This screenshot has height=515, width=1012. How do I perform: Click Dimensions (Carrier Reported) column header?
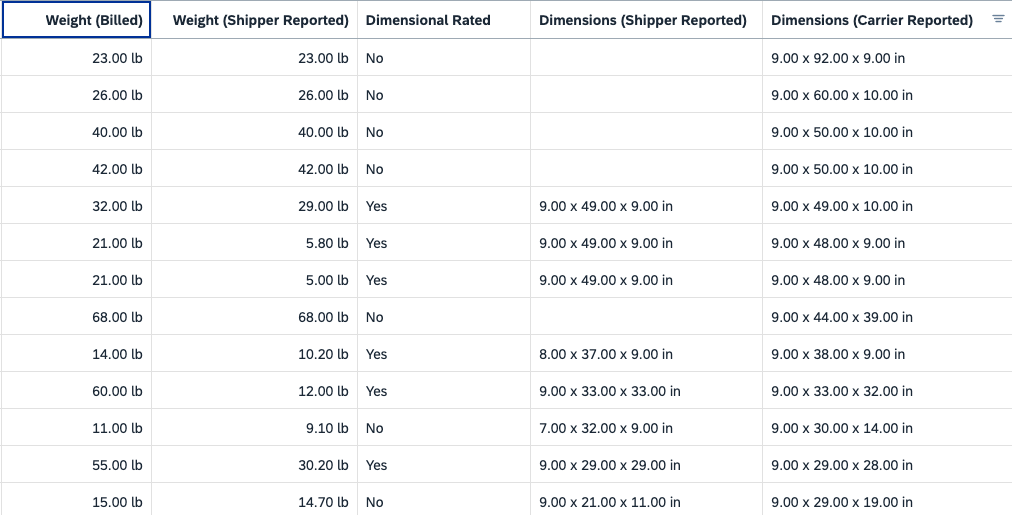pyautogui.click(x=872, y=20)
